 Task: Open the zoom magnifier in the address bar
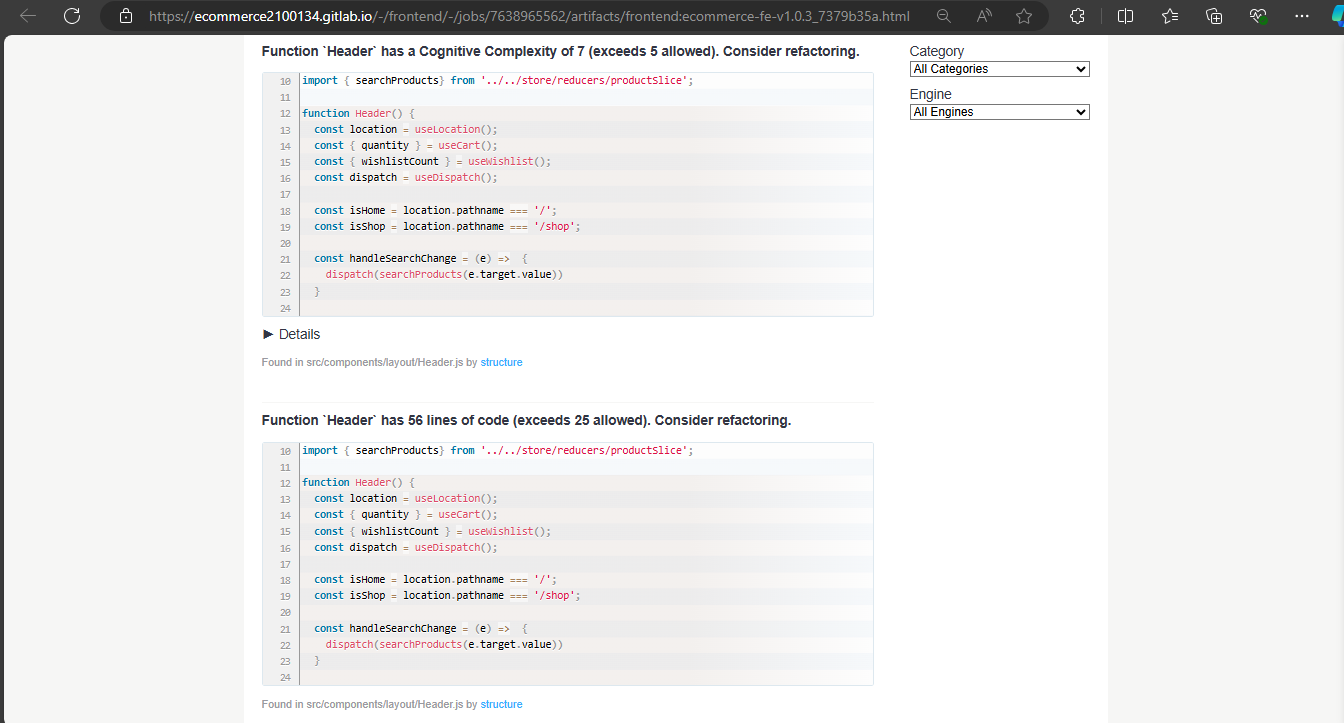[943, 16]
